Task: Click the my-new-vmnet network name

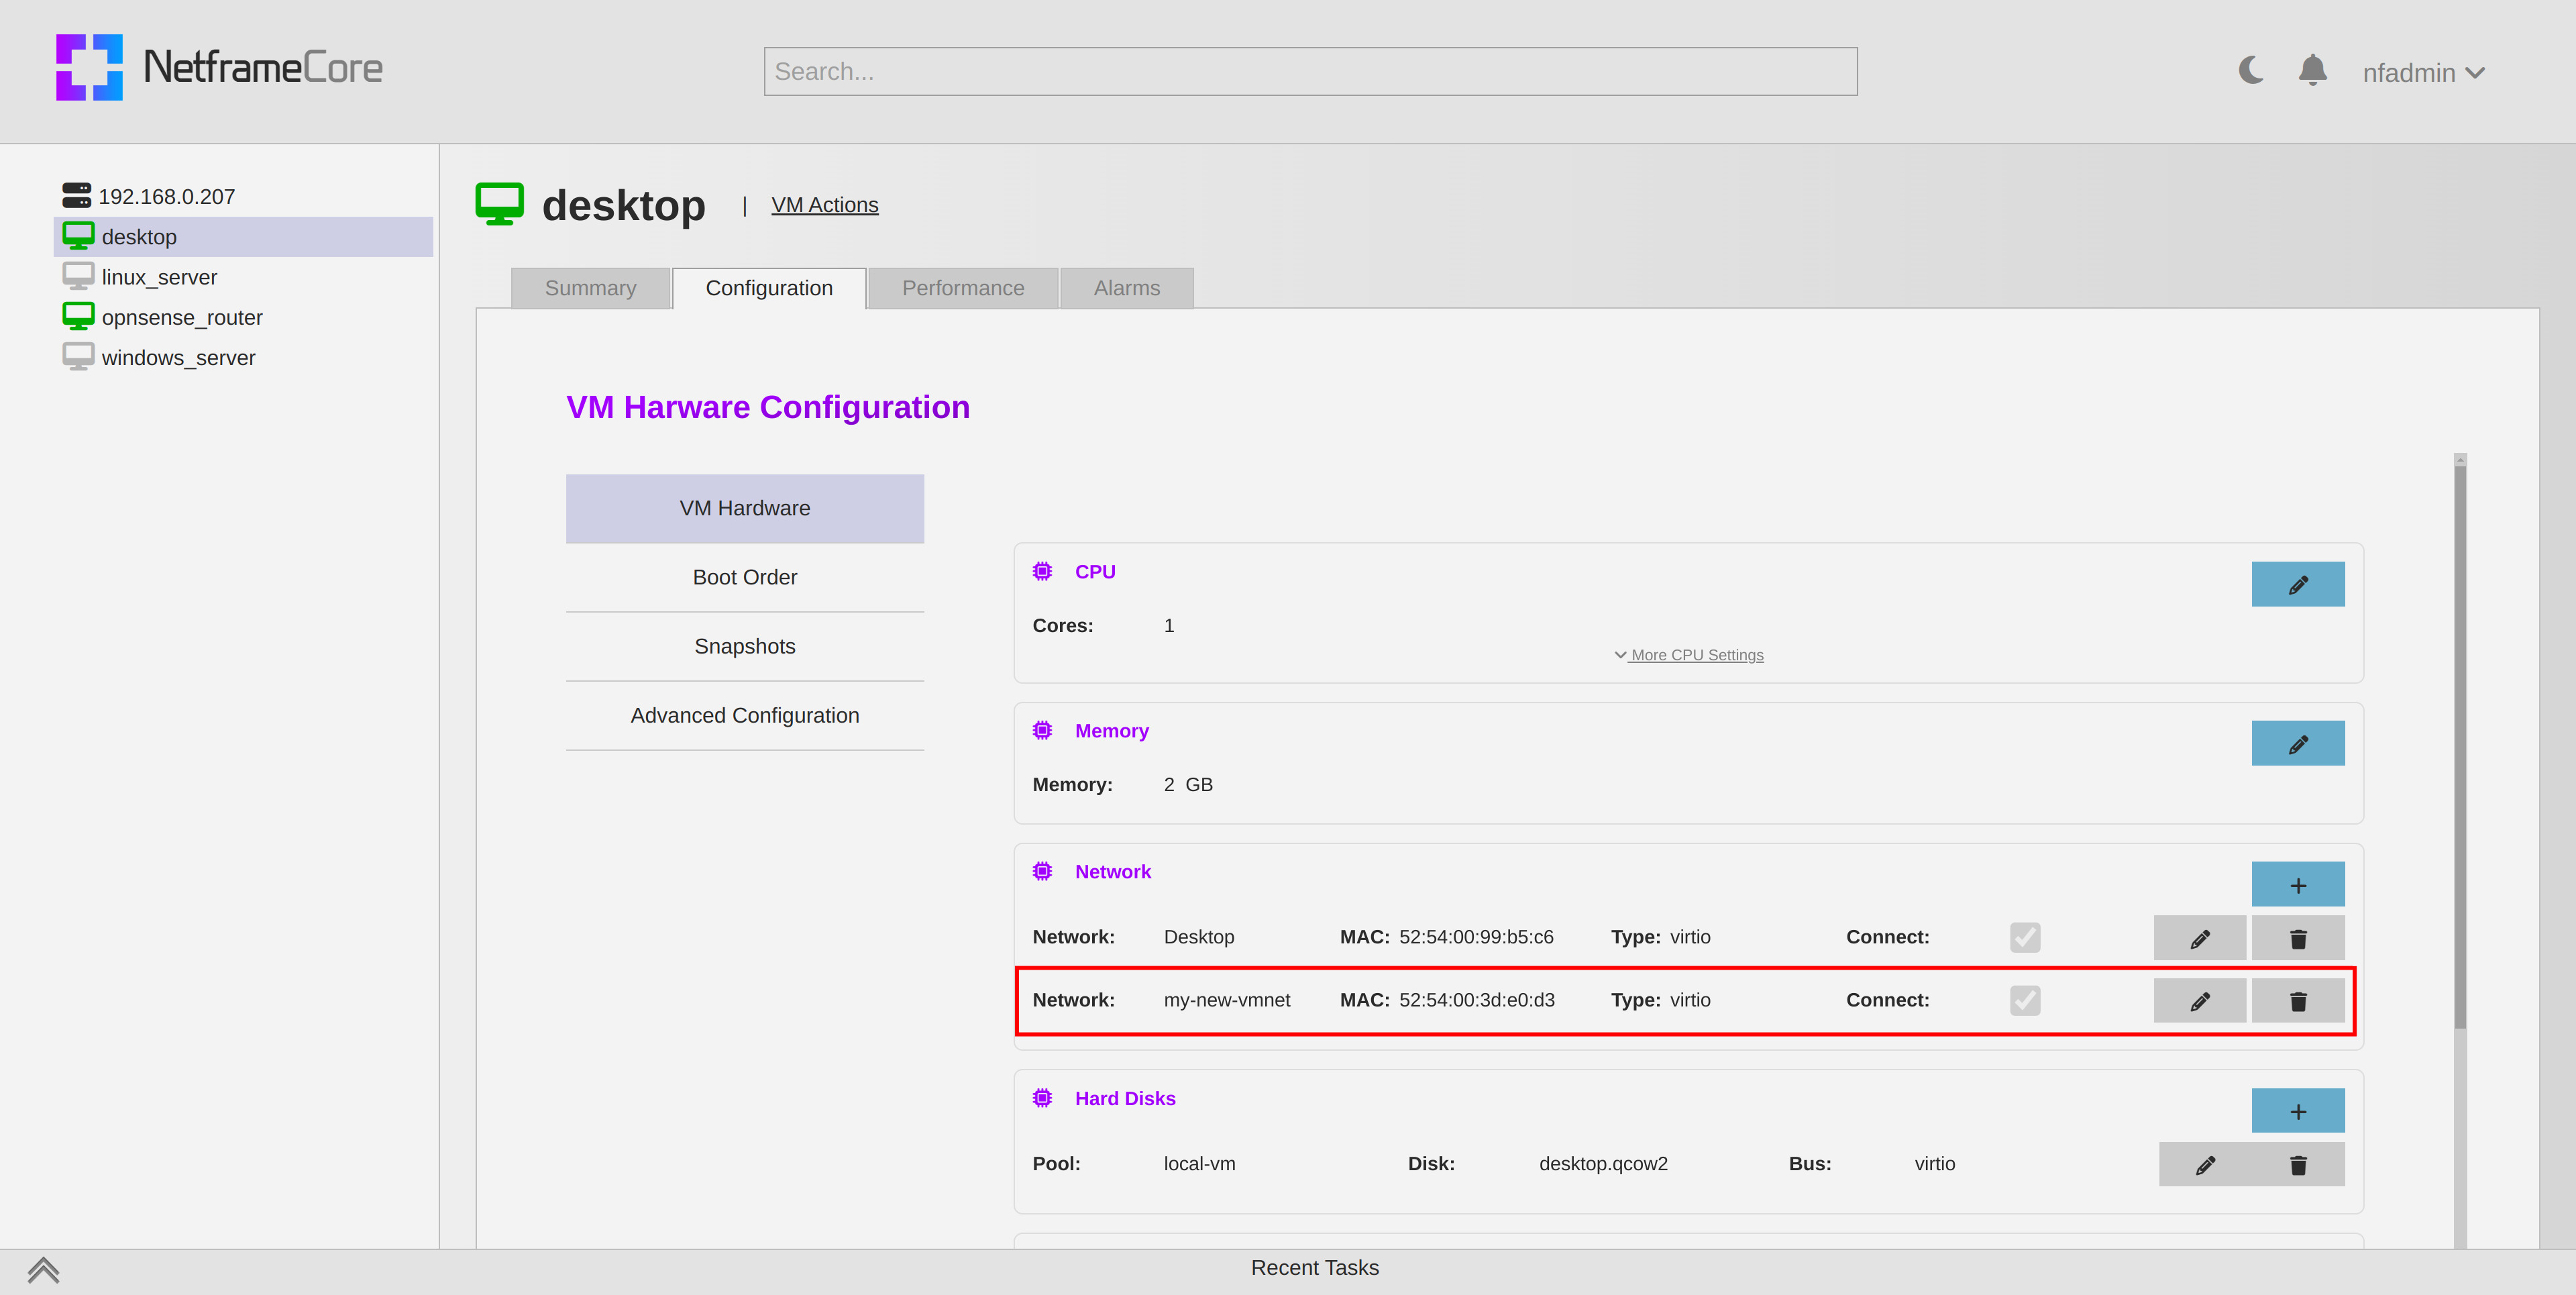Action: (x=1227, y=1000)
